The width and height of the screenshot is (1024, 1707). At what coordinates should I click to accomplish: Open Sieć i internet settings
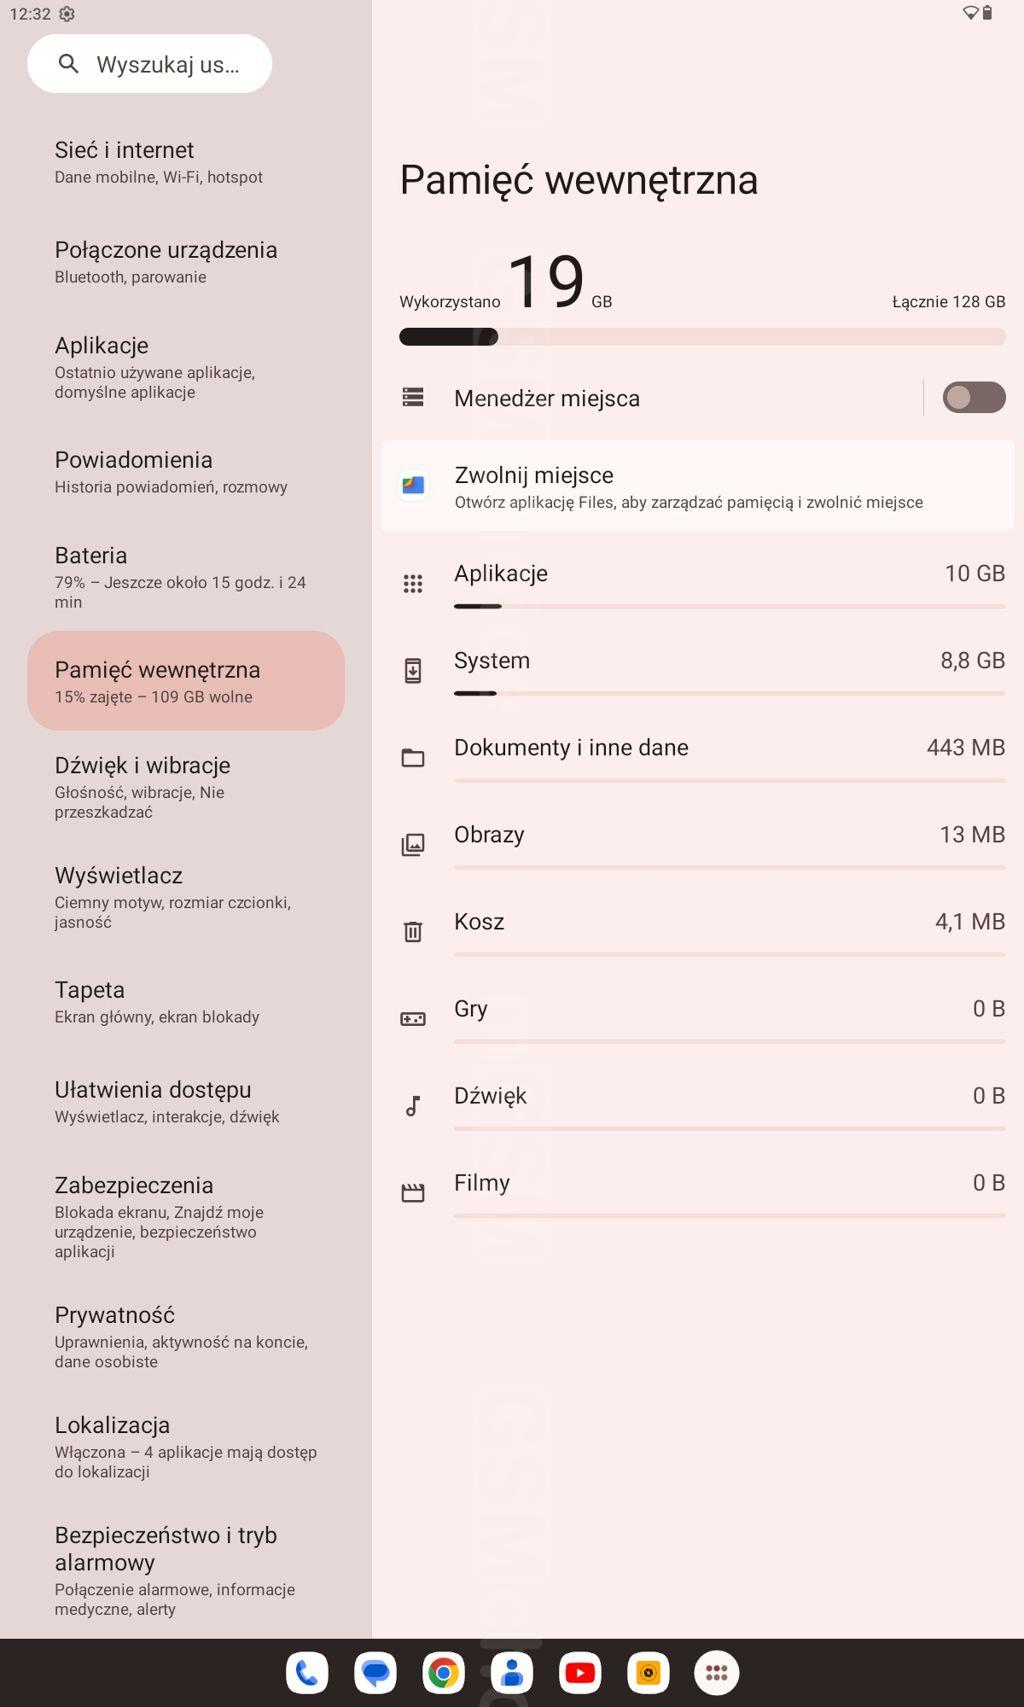[159, 162]
